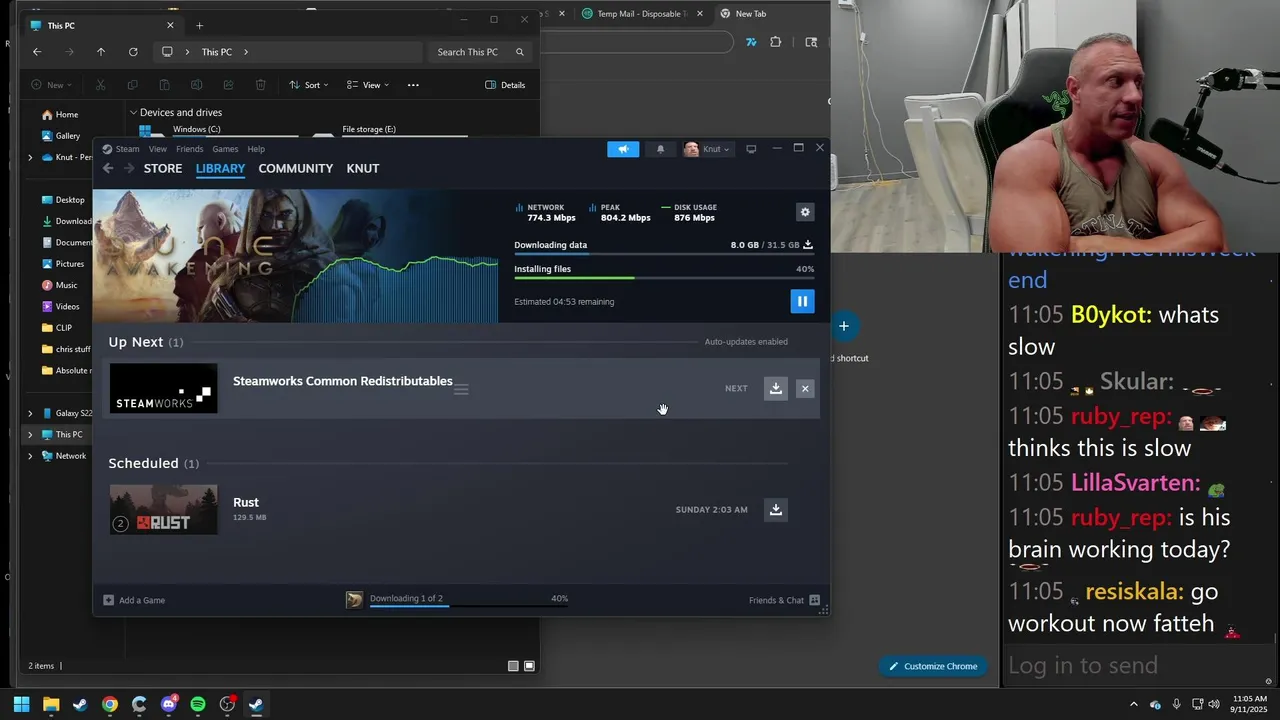The width and height of the screenshot is (1280, 720).
Task: Click the Friends & Chat button
Action: (x=784, y=600)
